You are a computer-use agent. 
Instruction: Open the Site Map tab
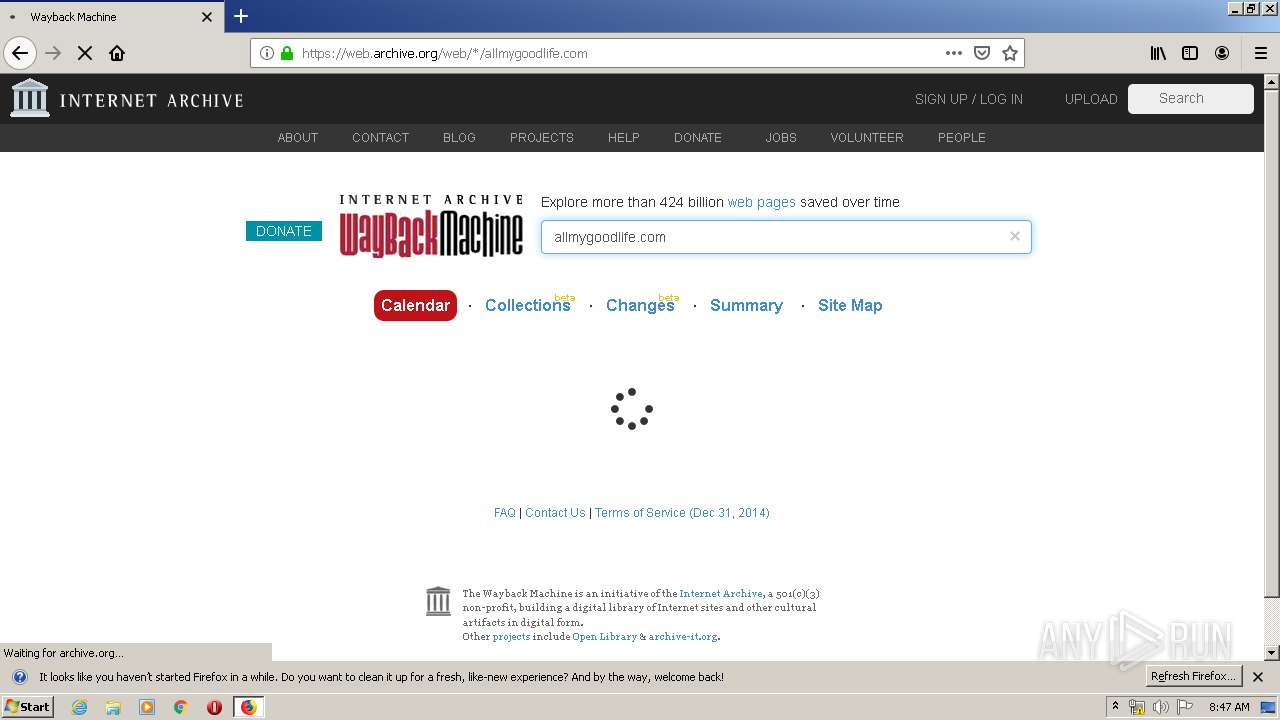850,305
